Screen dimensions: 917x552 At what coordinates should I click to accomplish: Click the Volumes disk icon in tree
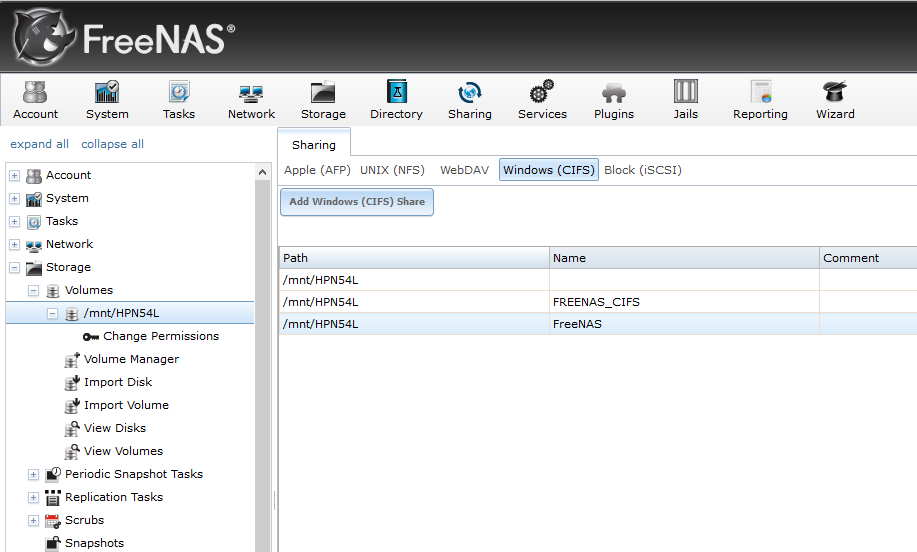(53, 291)
